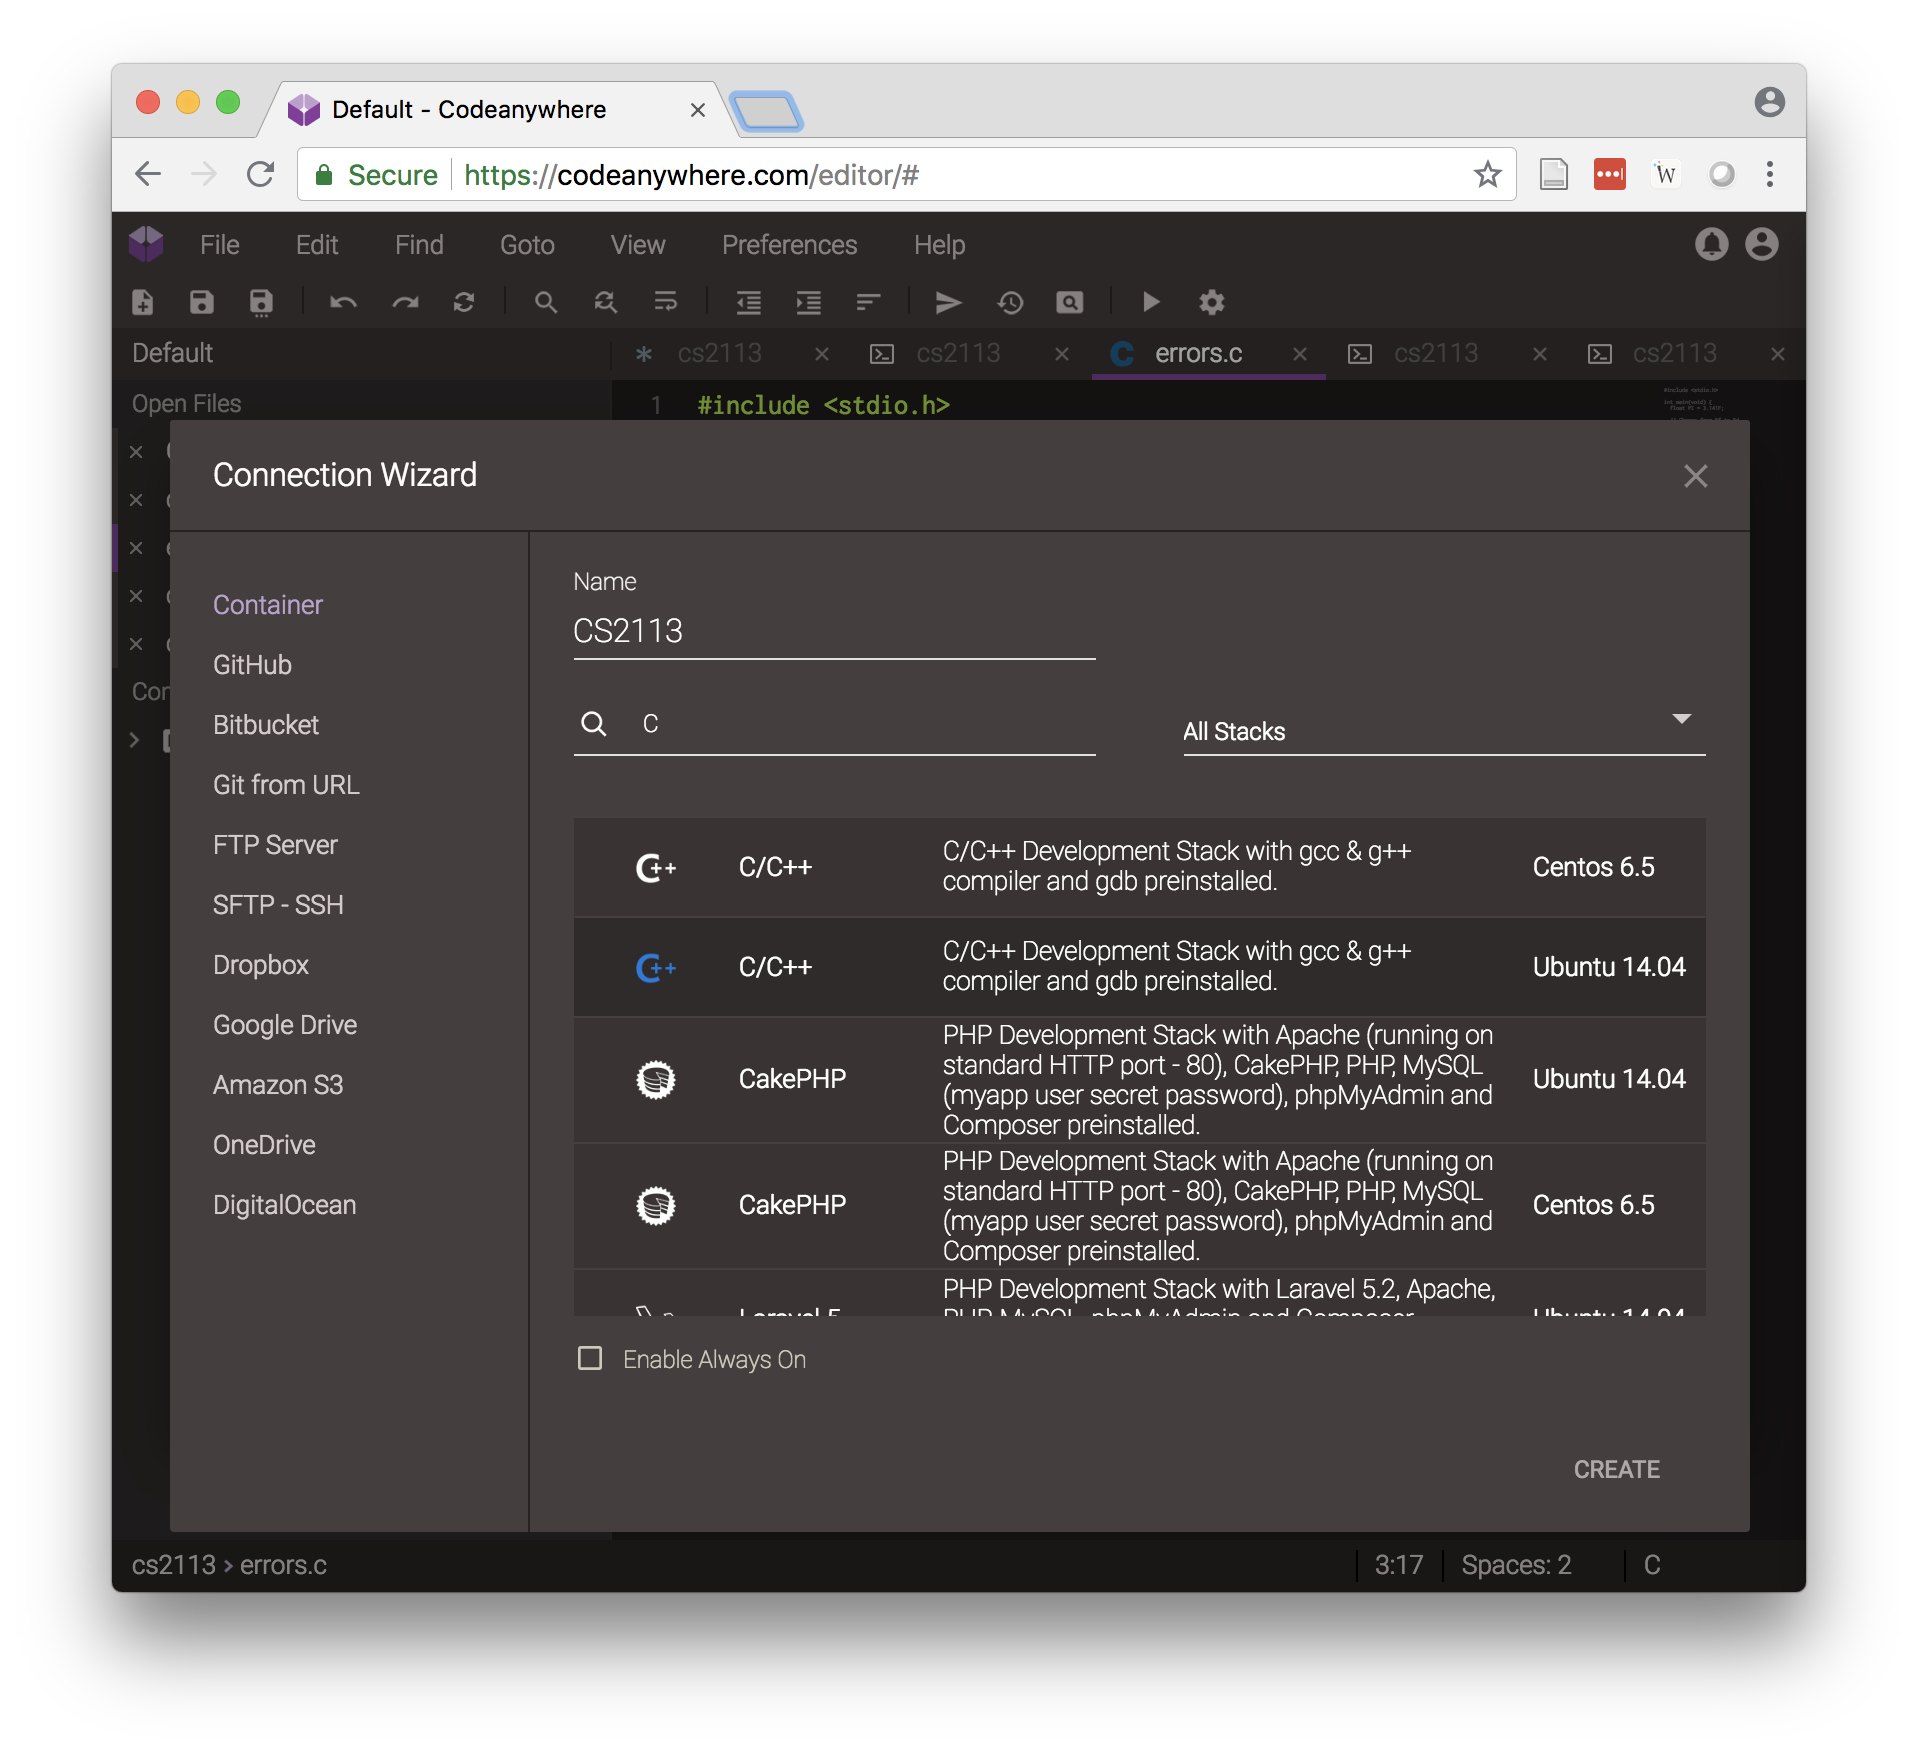
Task: Click the browser address bar
Action: point(905,175)
